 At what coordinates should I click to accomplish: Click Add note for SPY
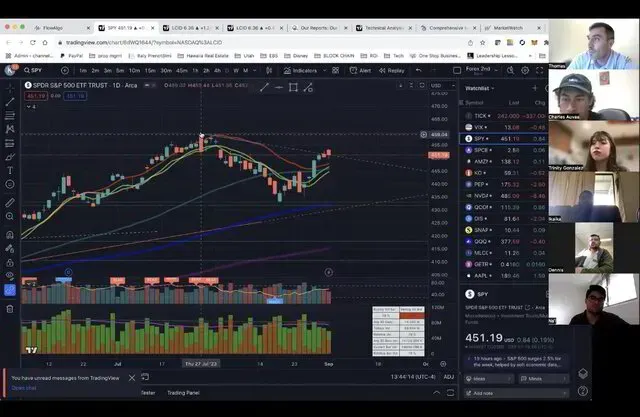coord(517,393)
